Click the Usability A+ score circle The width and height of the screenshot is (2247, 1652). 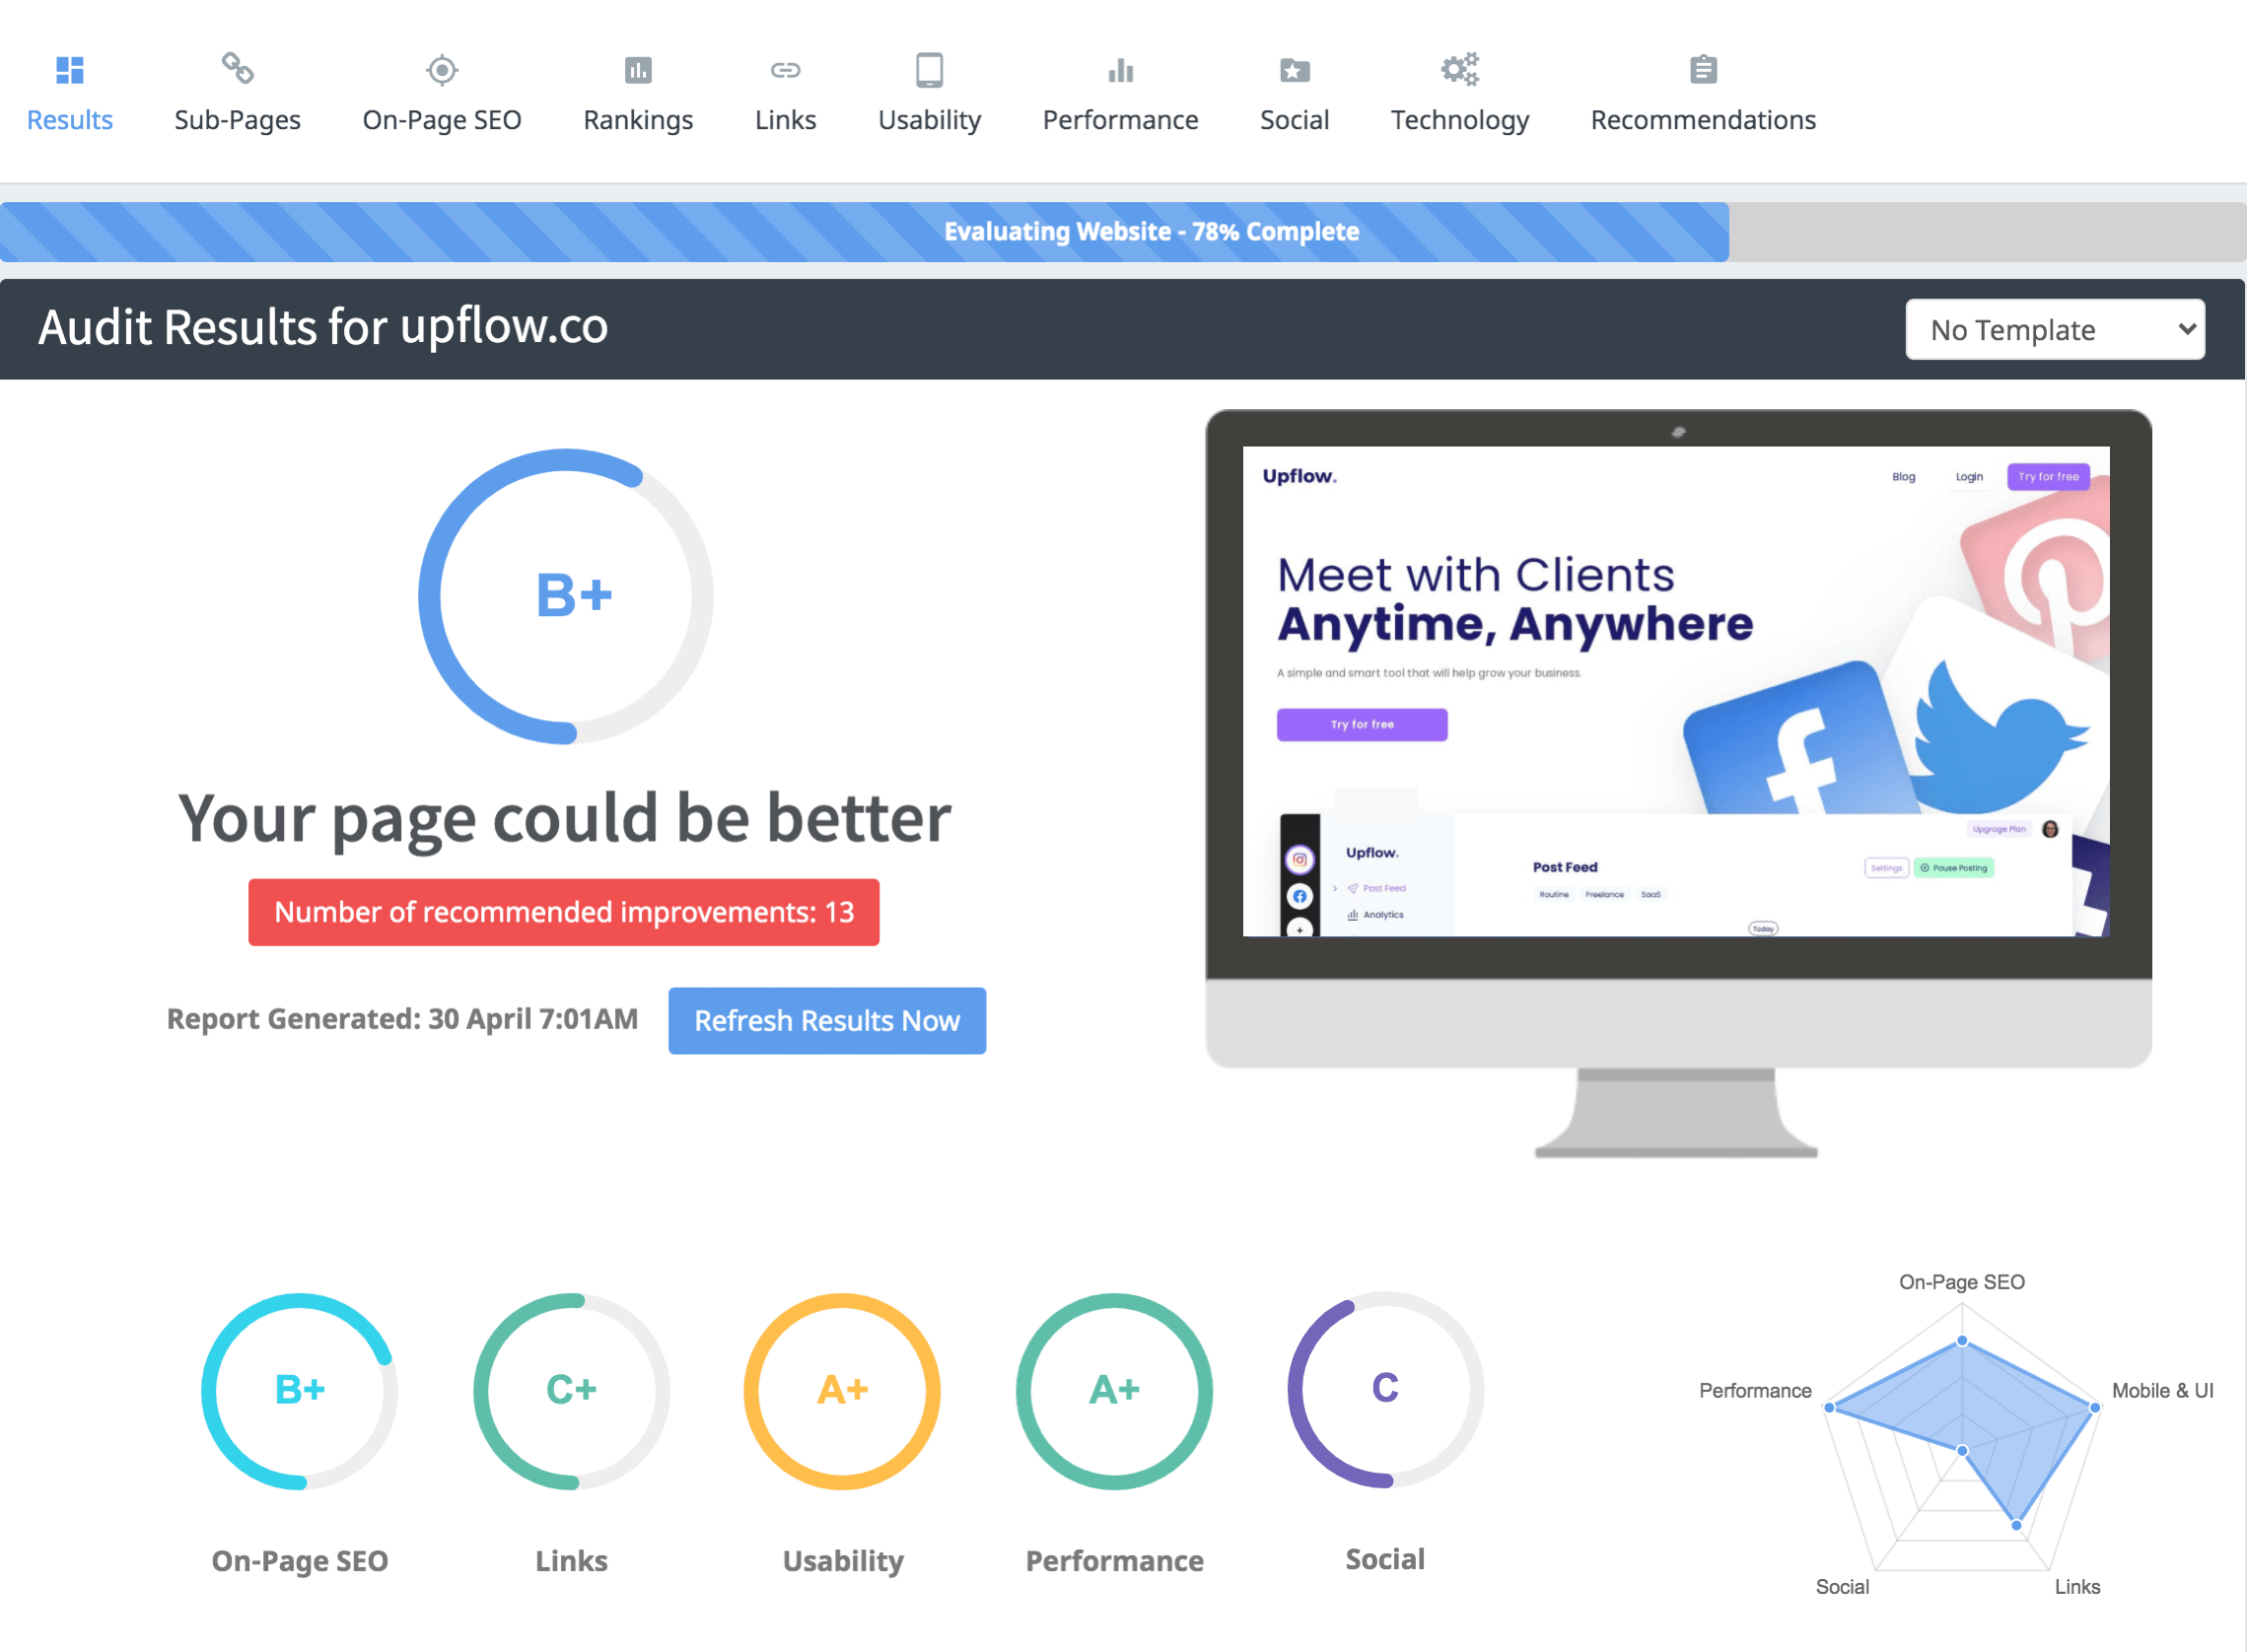point(842,1390)
